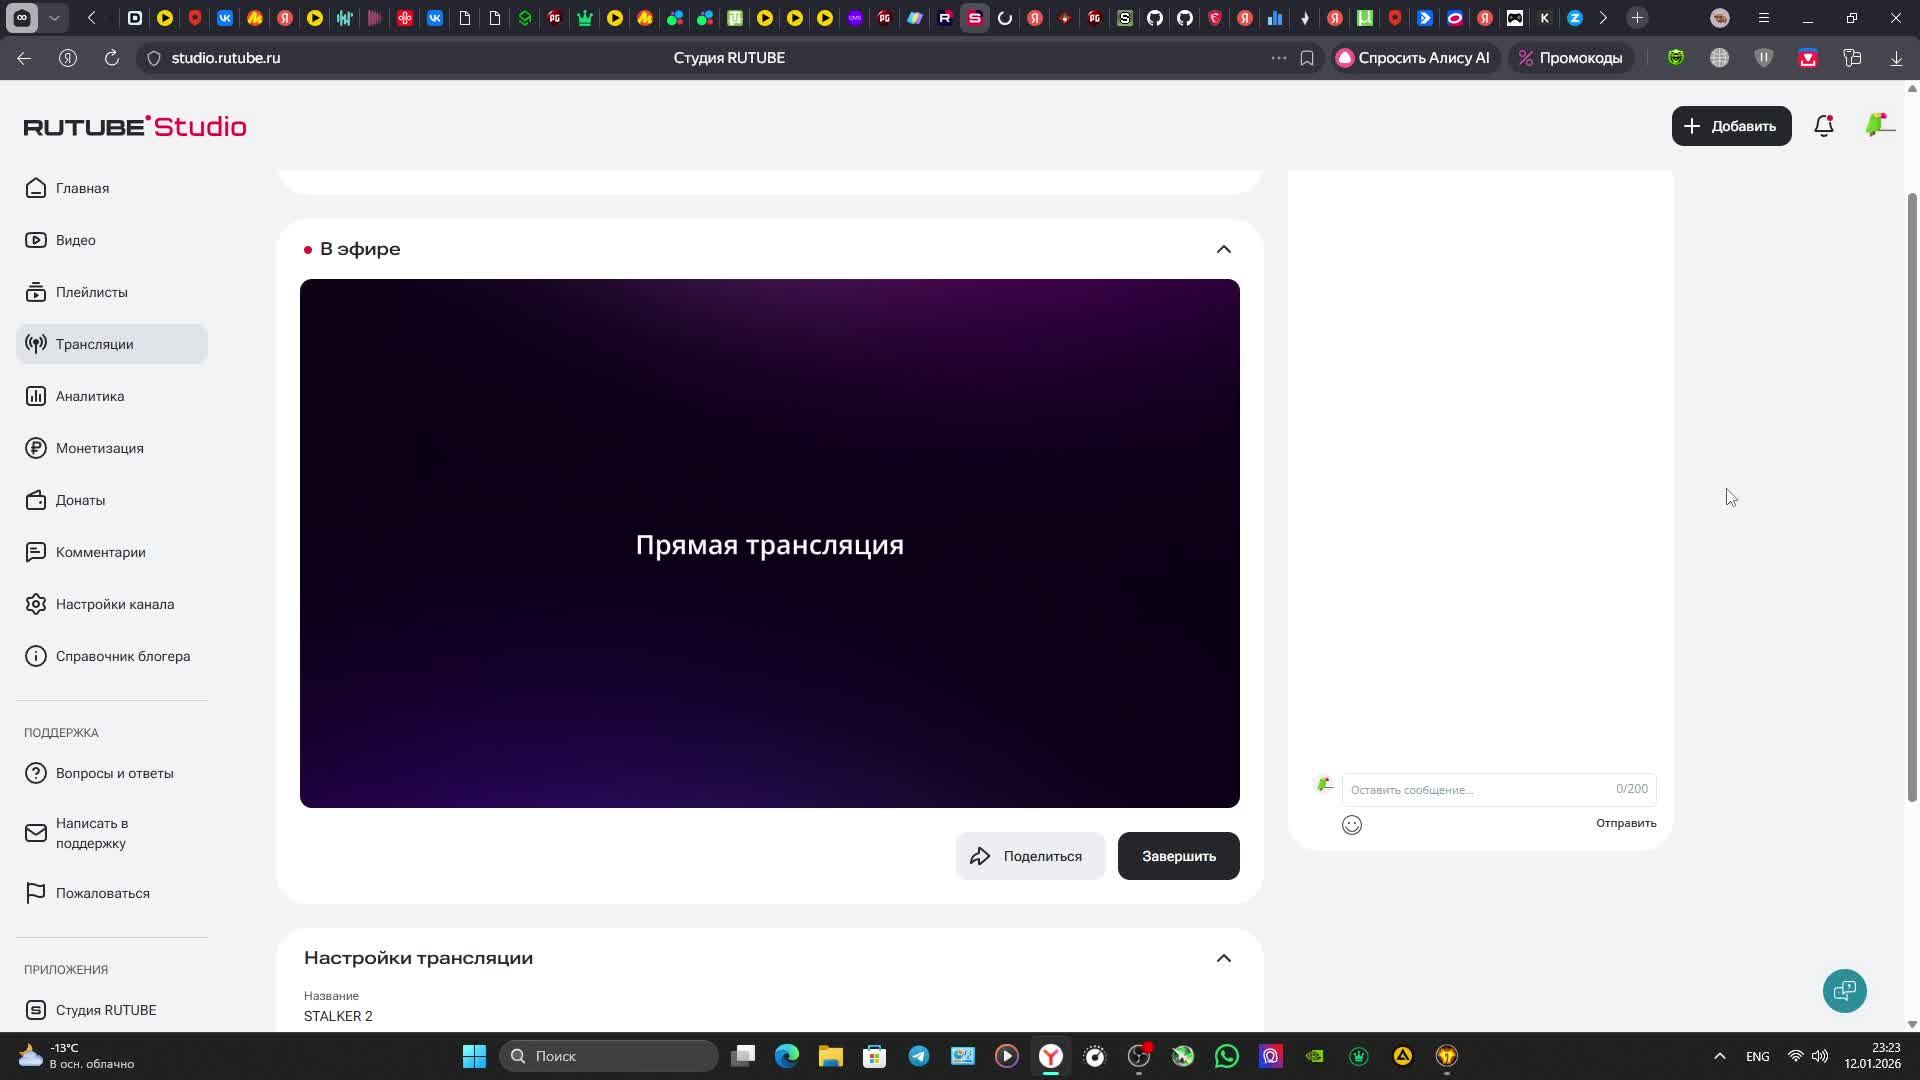Open the Monetization sidebar section
The image size is (1920, 1080).
point(99,448)
